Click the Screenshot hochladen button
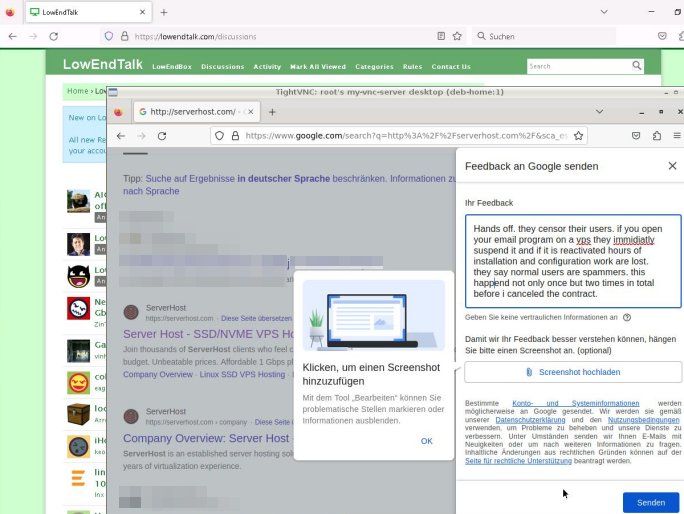 coord(573,372)
